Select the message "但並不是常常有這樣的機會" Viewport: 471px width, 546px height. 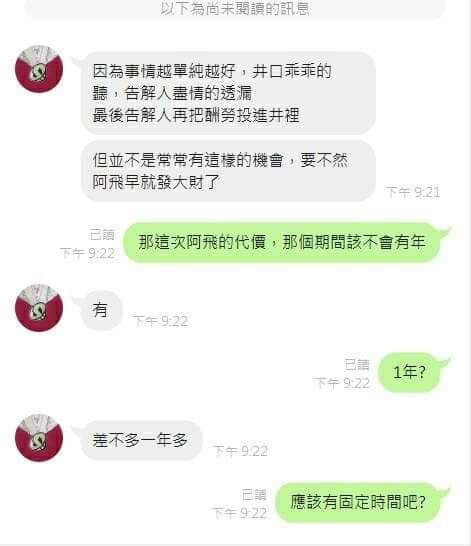click(x=228, y=171)
